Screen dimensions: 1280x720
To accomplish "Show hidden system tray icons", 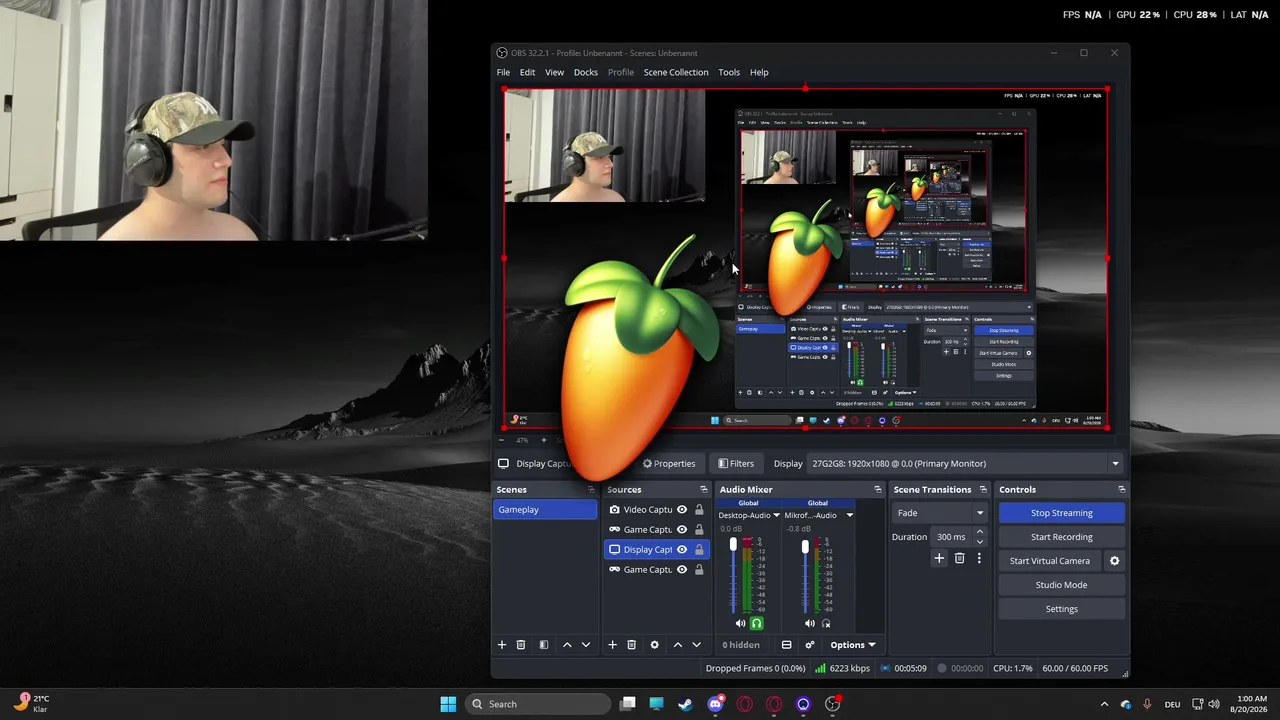I will [1104, 704].
